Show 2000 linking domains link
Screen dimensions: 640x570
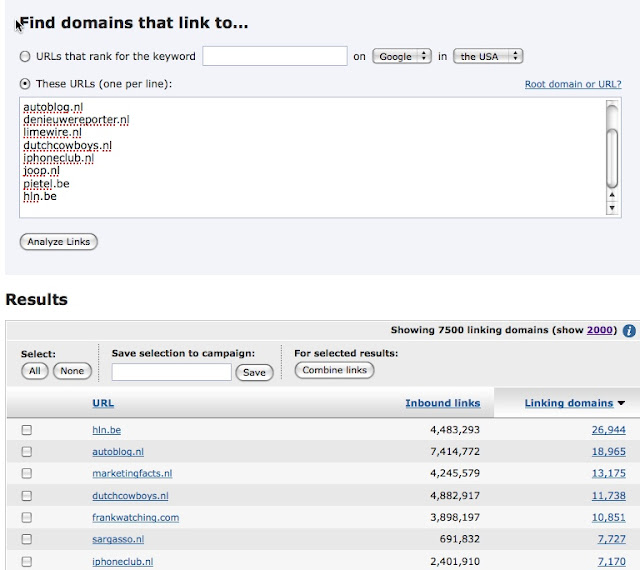click(600, 330)
